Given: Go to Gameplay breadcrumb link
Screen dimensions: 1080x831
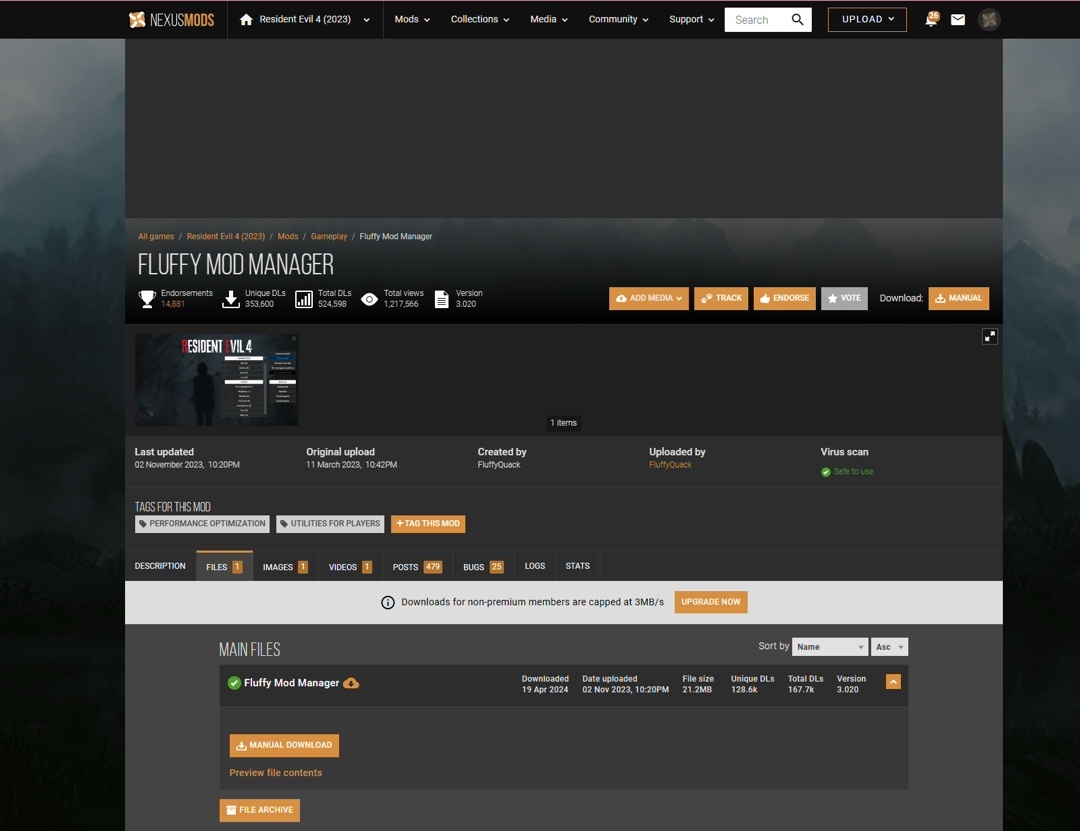Looking at the screenshot, I should click(x=329, y=236).
